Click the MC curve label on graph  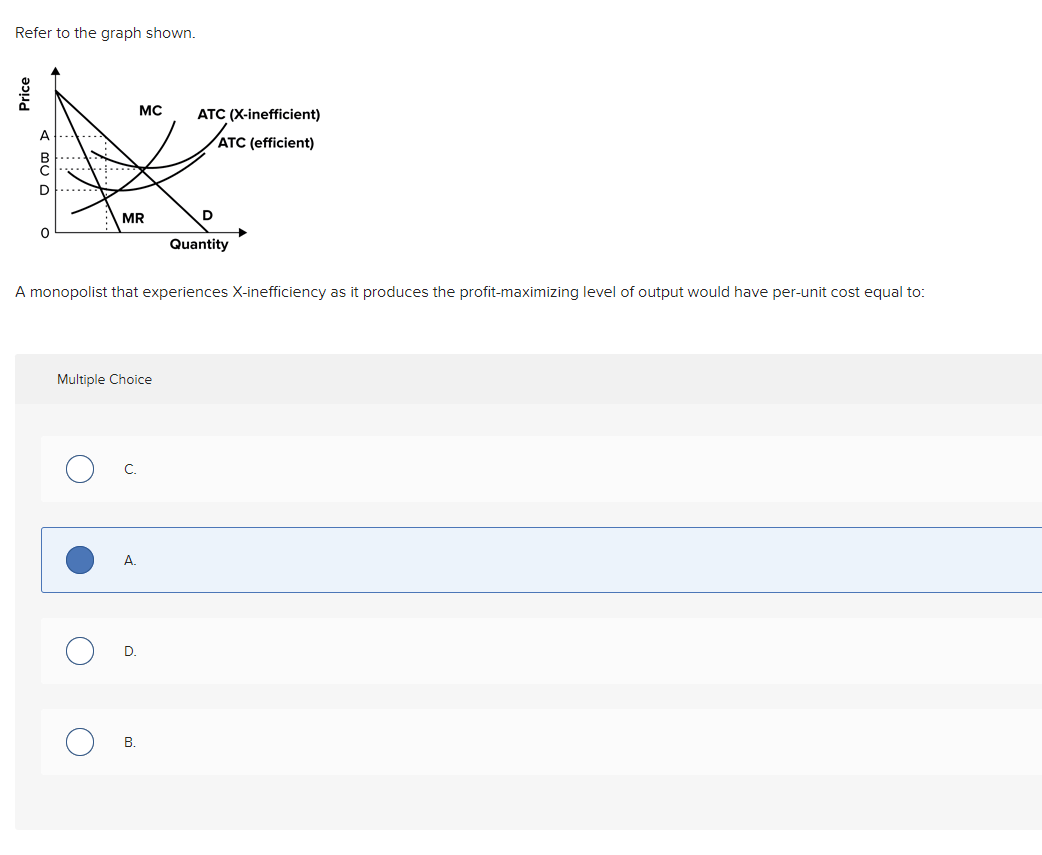click(x=150, y=111)
